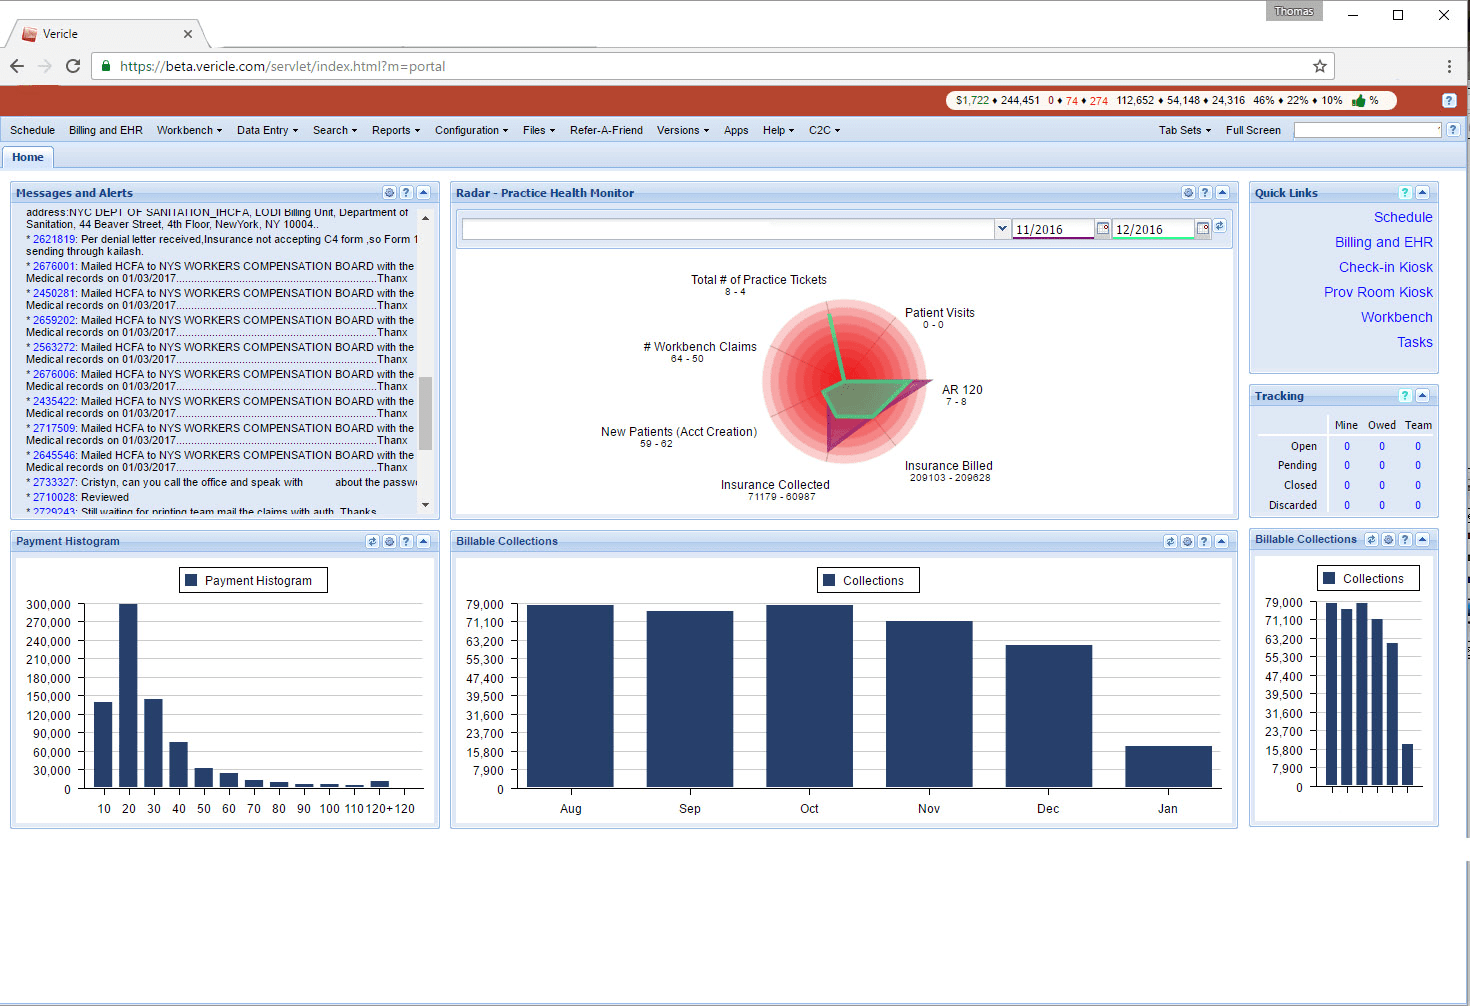Click the 11/2016 start date field

1053,229
